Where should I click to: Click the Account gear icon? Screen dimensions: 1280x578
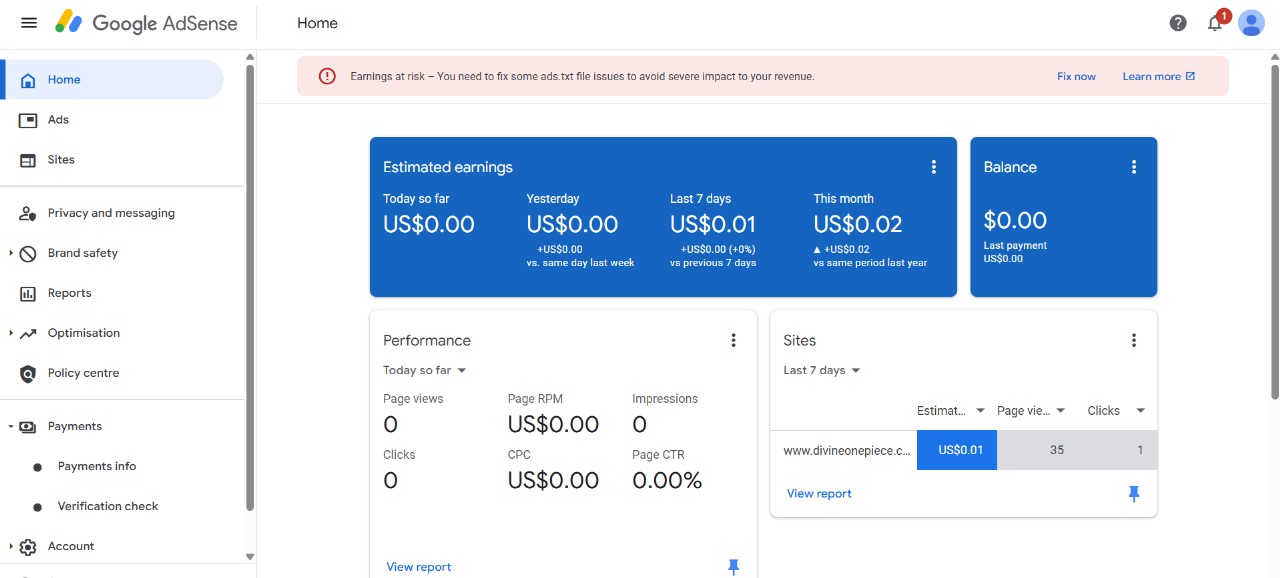click(28, 547)
